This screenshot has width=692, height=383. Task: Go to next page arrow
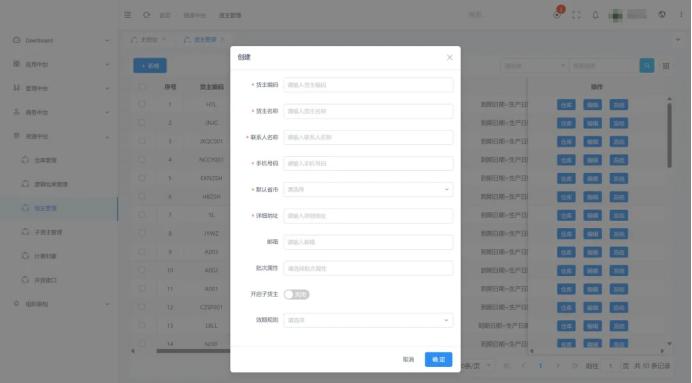pos(557,366)
